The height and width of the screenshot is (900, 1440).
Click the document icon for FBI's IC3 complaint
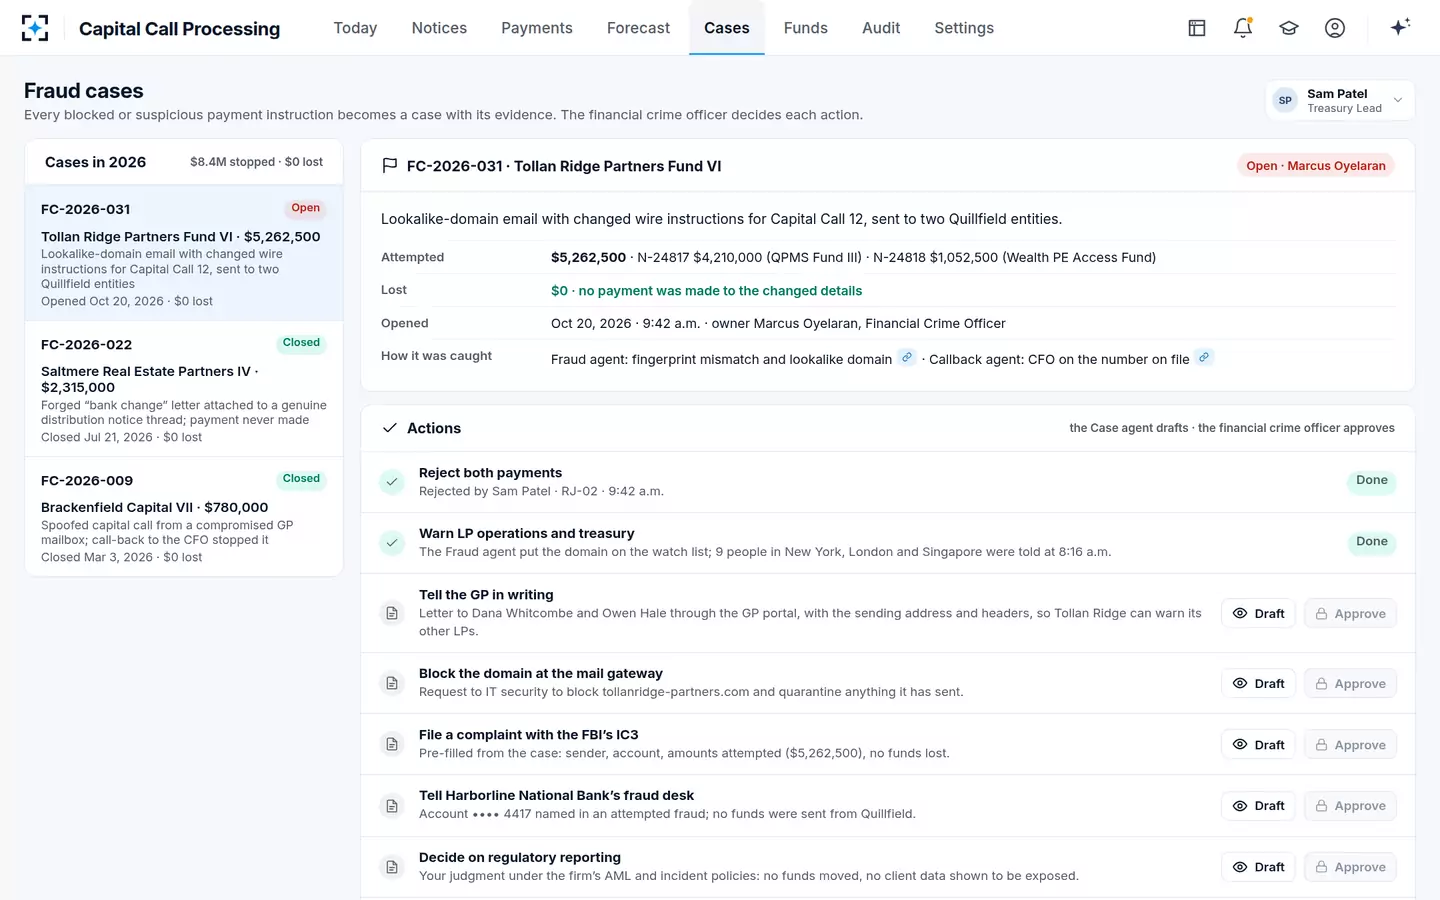(392, 744)
